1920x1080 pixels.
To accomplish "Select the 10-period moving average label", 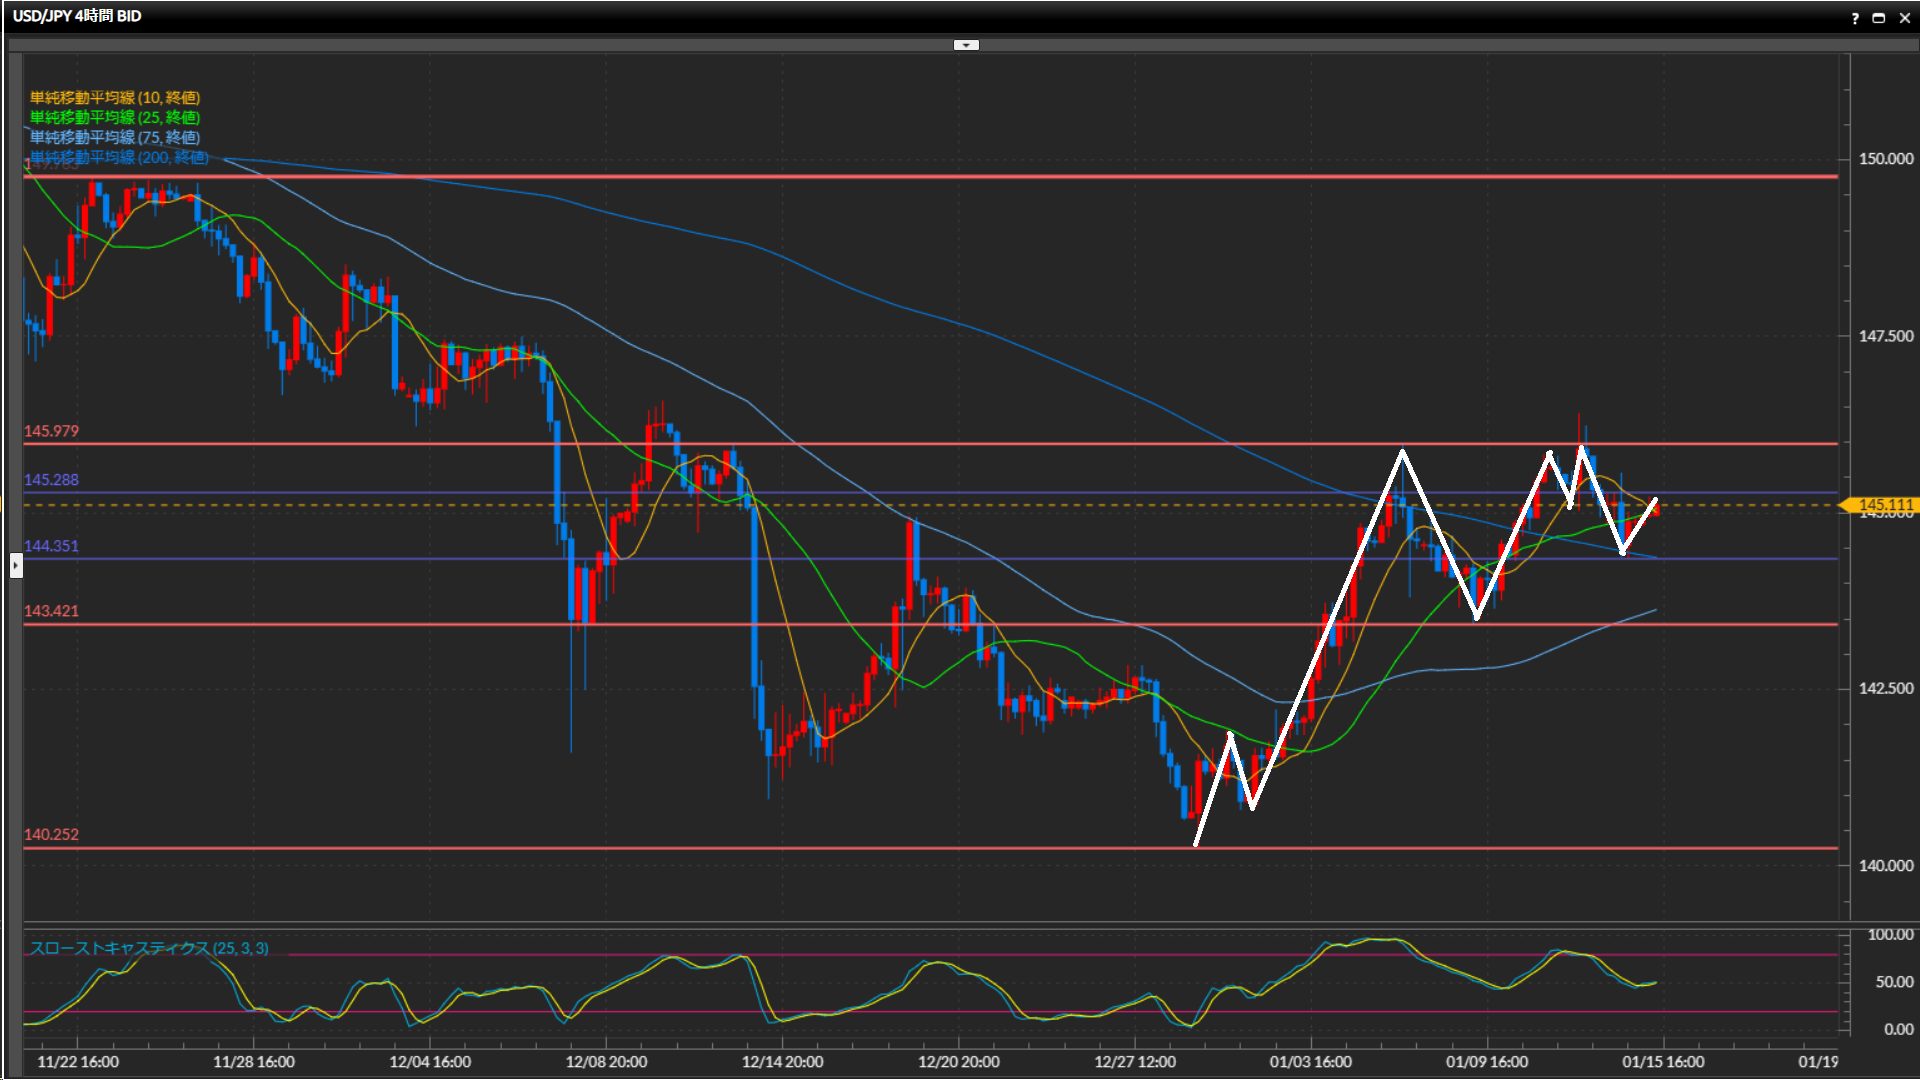I will (115, 97).
